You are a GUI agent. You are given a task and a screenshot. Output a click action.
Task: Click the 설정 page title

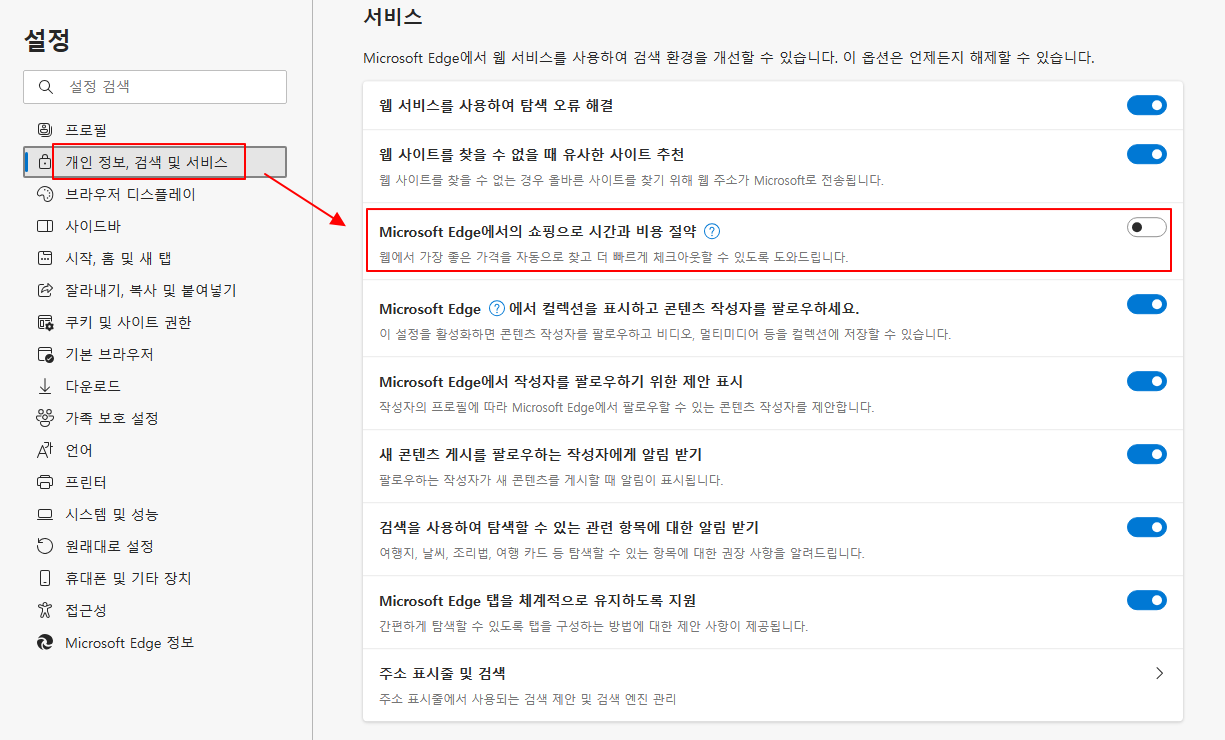(47, 41)
